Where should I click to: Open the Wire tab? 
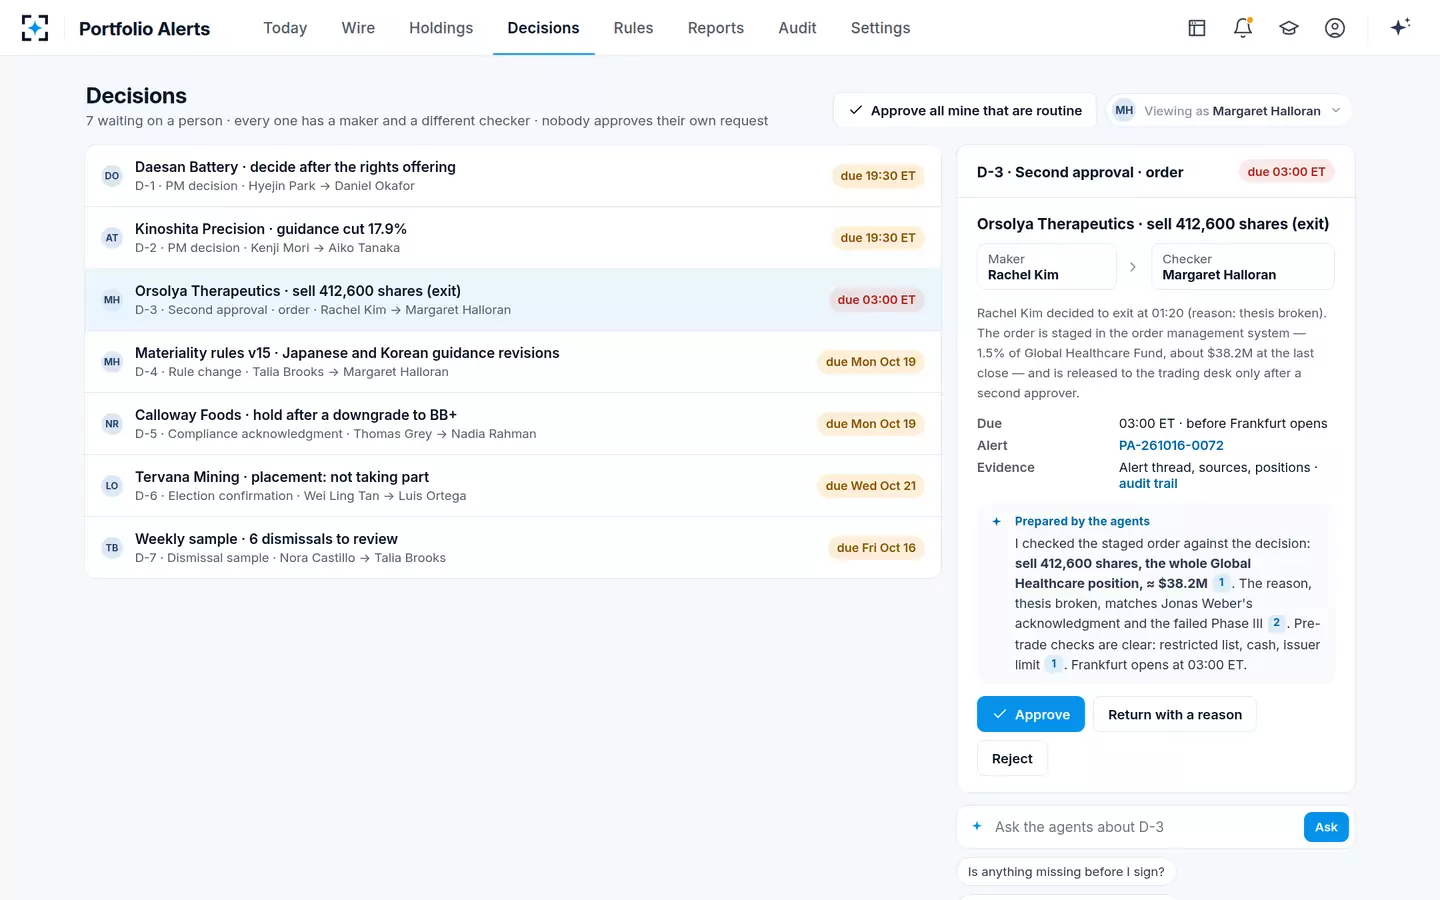358,28
